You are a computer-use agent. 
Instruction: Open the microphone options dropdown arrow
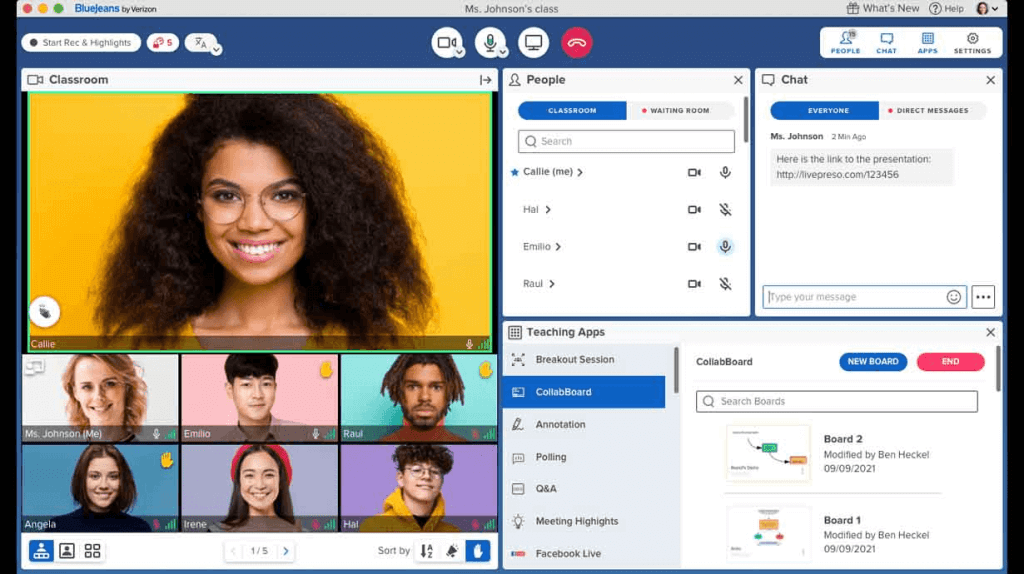tap(502, 52)
